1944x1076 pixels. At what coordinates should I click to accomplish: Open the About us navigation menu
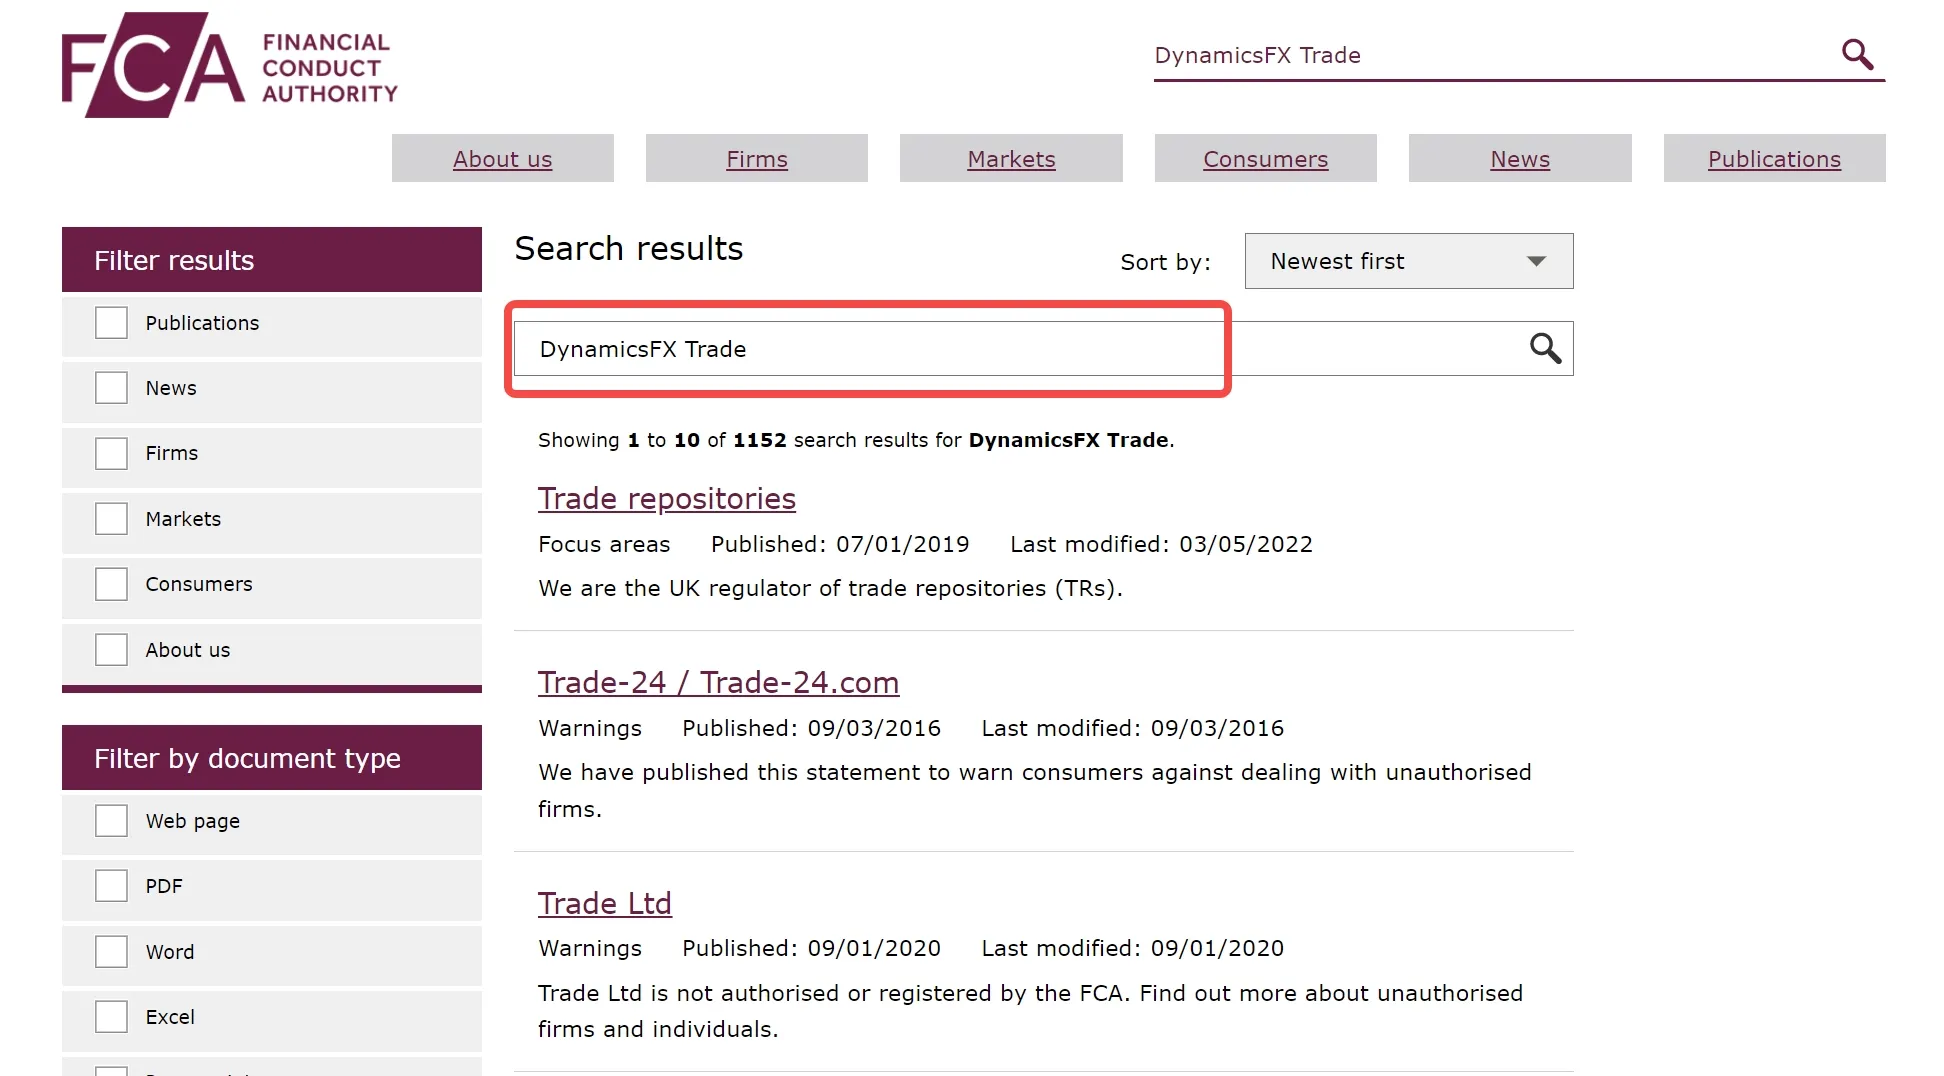[x=502, y=159]
